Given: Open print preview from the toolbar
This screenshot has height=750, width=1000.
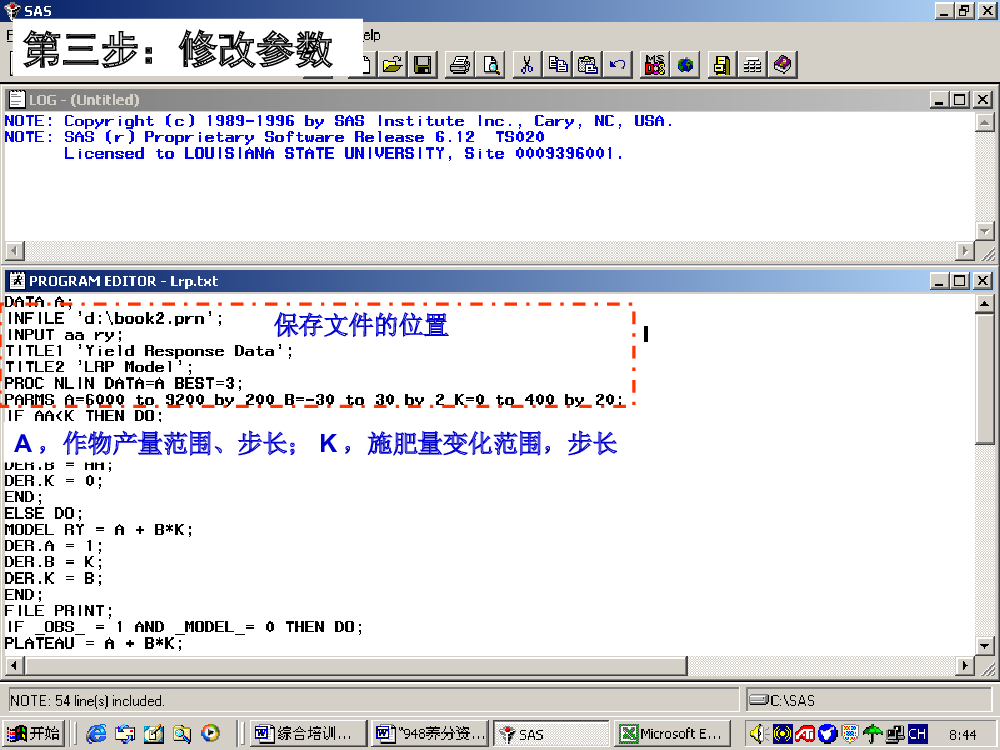Looking at the screenshot, I should click(490, 65).
